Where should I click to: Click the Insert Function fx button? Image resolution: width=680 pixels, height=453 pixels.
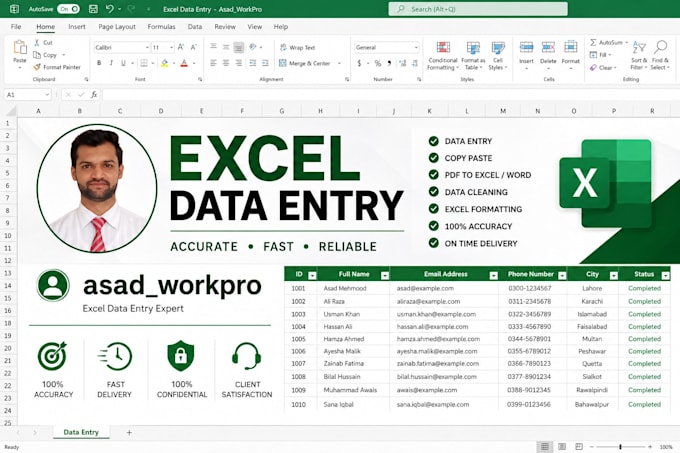tap(94, 95)
